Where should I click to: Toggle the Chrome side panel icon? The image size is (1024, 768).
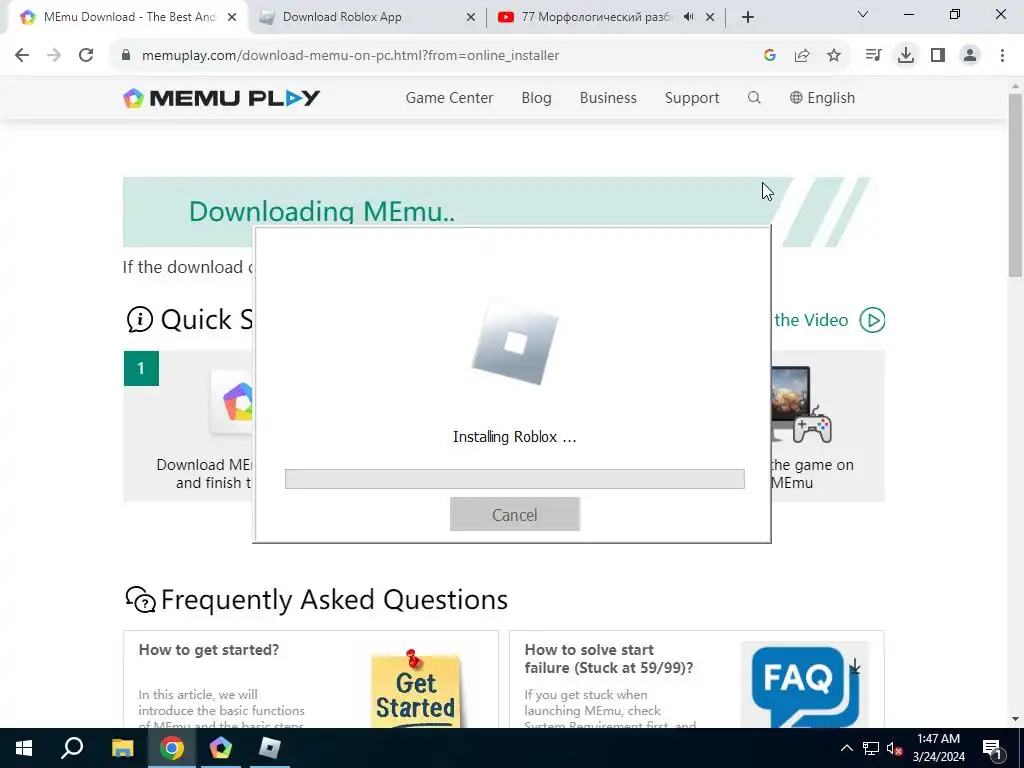pyautogui.click(x=938, y=56)
